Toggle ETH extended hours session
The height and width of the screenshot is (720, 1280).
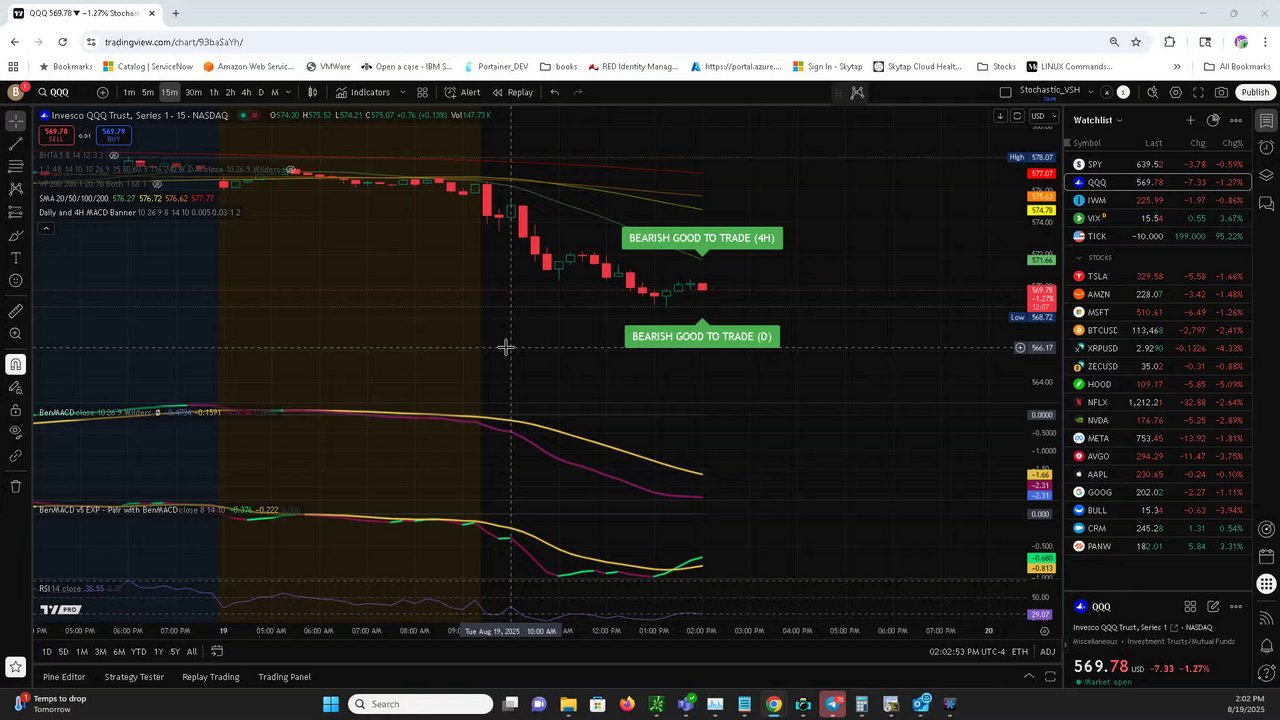click(1019, 652)
